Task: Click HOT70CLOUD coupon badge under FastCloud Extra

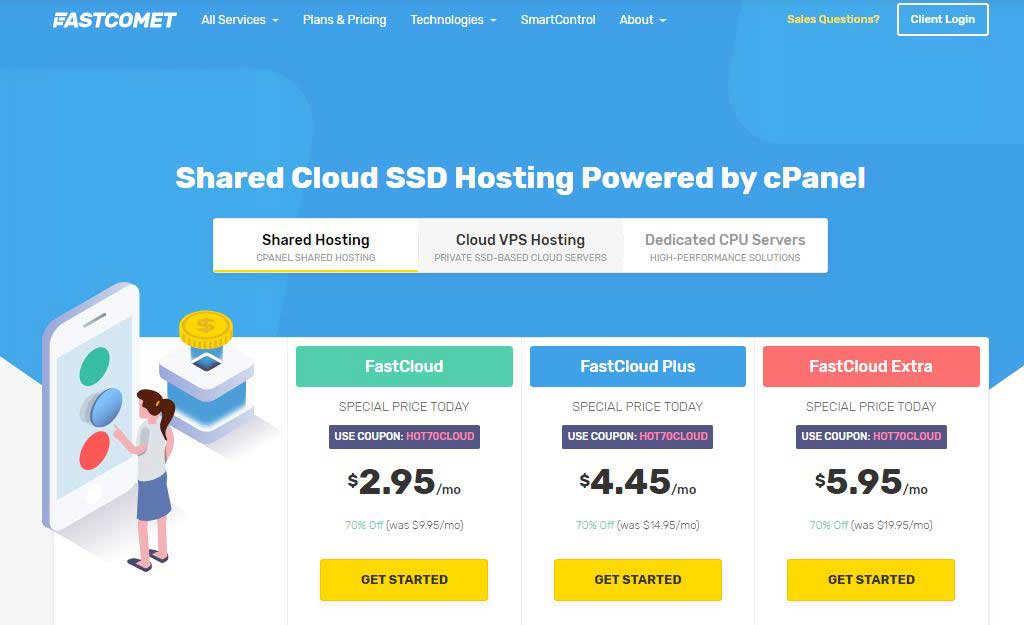Action: 871,436
